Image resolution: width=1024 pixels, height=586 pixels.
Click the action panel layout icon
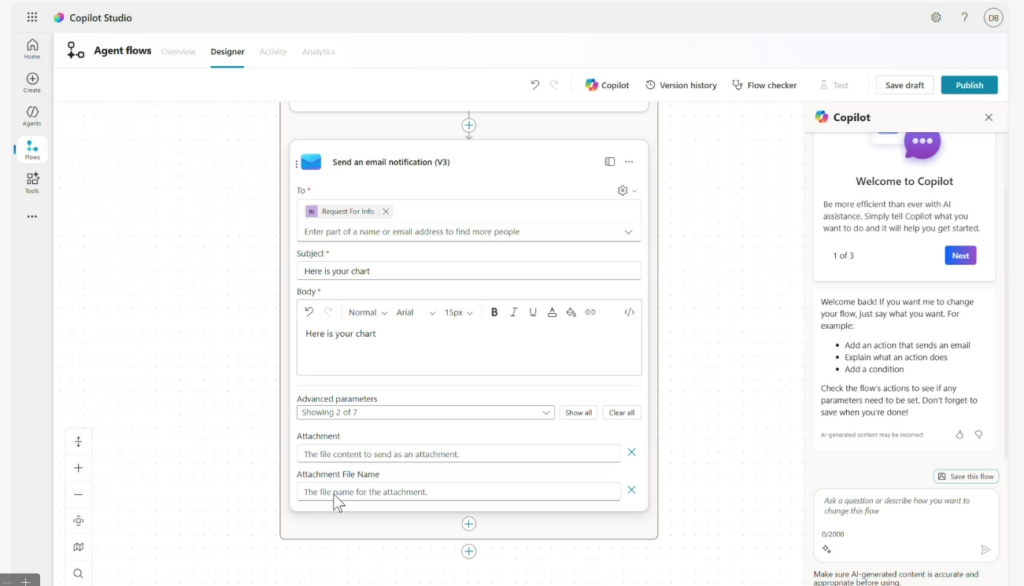tap(609, 162)
